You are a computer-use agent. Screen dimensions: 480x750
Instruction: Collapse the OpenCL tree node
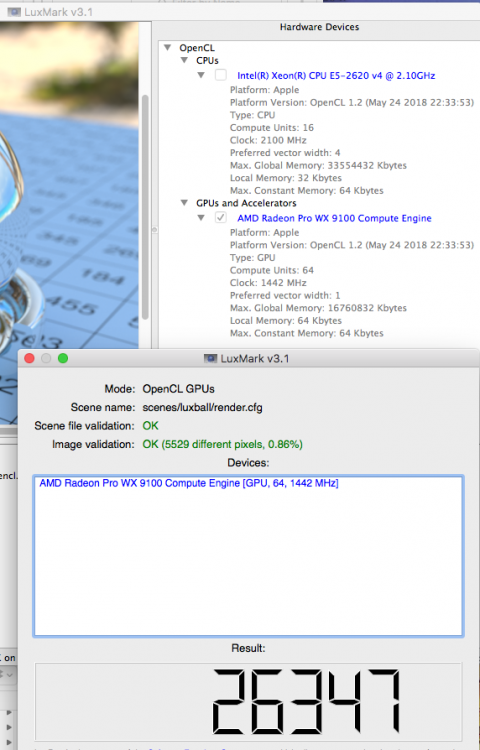click(x=167, y=47)
